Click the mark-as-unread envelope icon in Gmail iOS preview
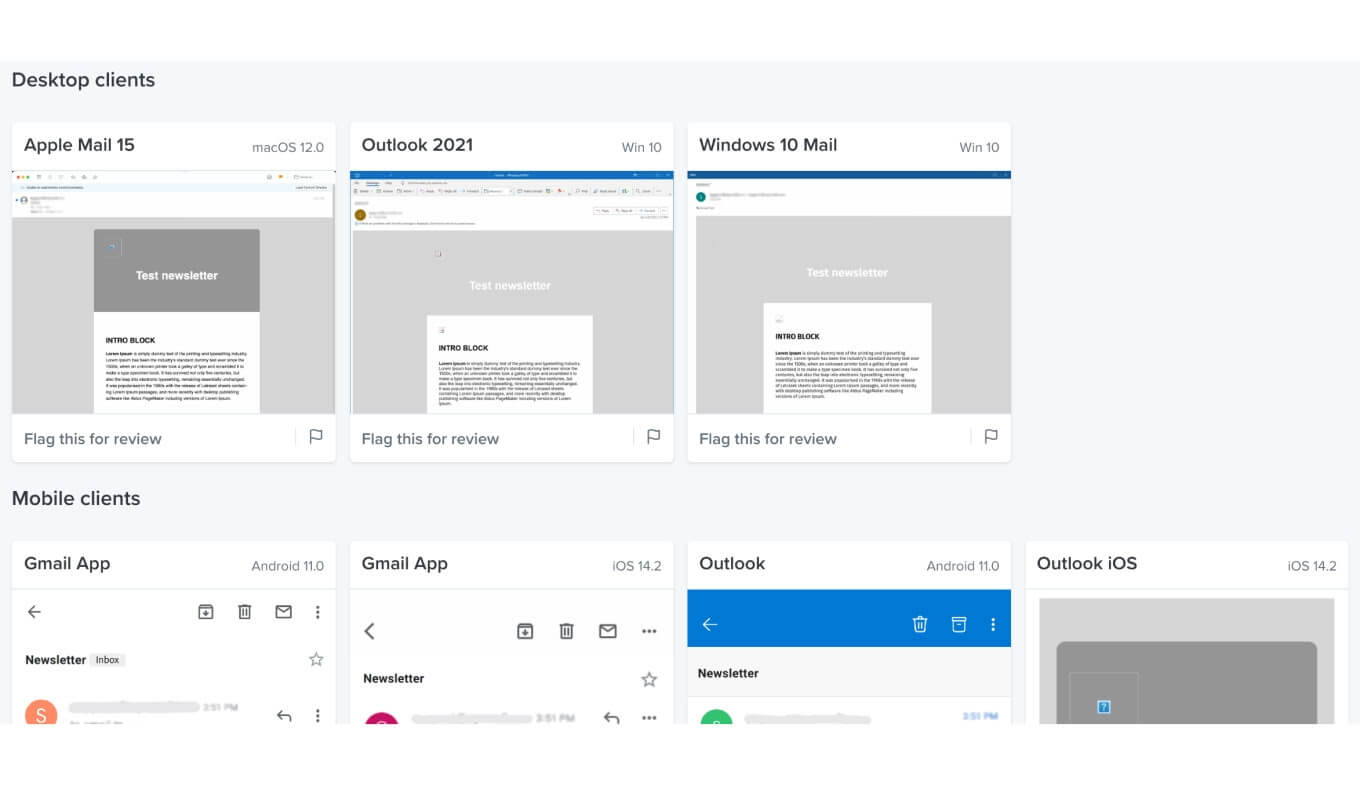The height and width of the screenshot is (785, 1360). 607,630
